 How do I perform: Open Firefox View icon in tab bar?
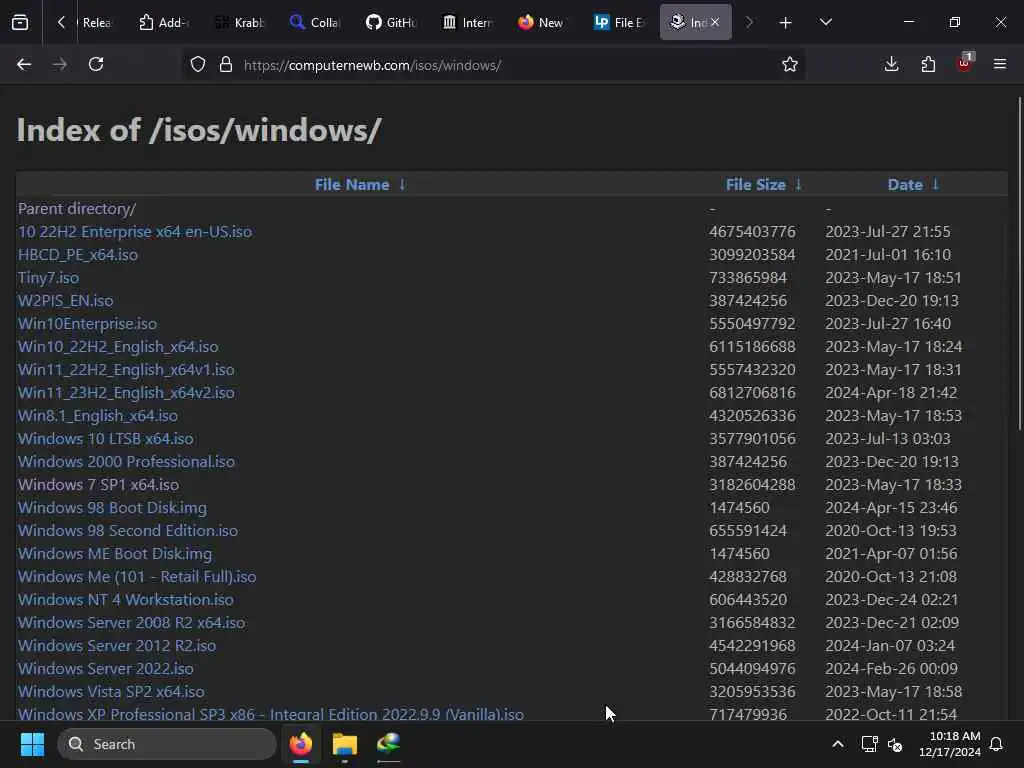[x=20, y=23]
